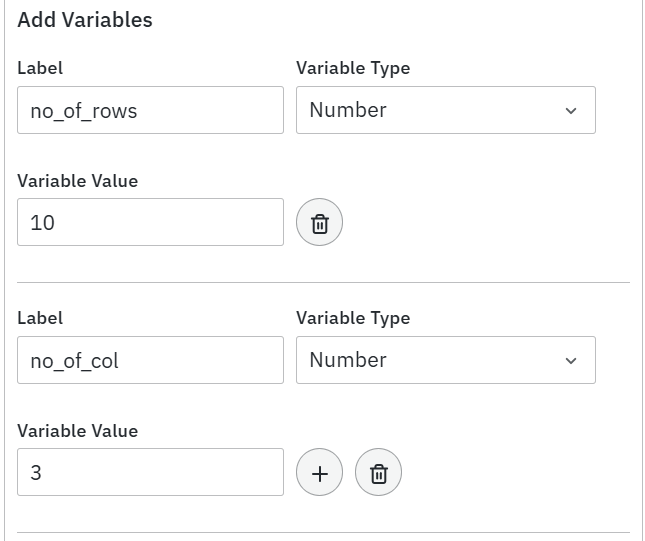This screenshot has height=541, width=645.
Task: Delete the no_of_rows variable using trash icon
Action: click(320, 223)
